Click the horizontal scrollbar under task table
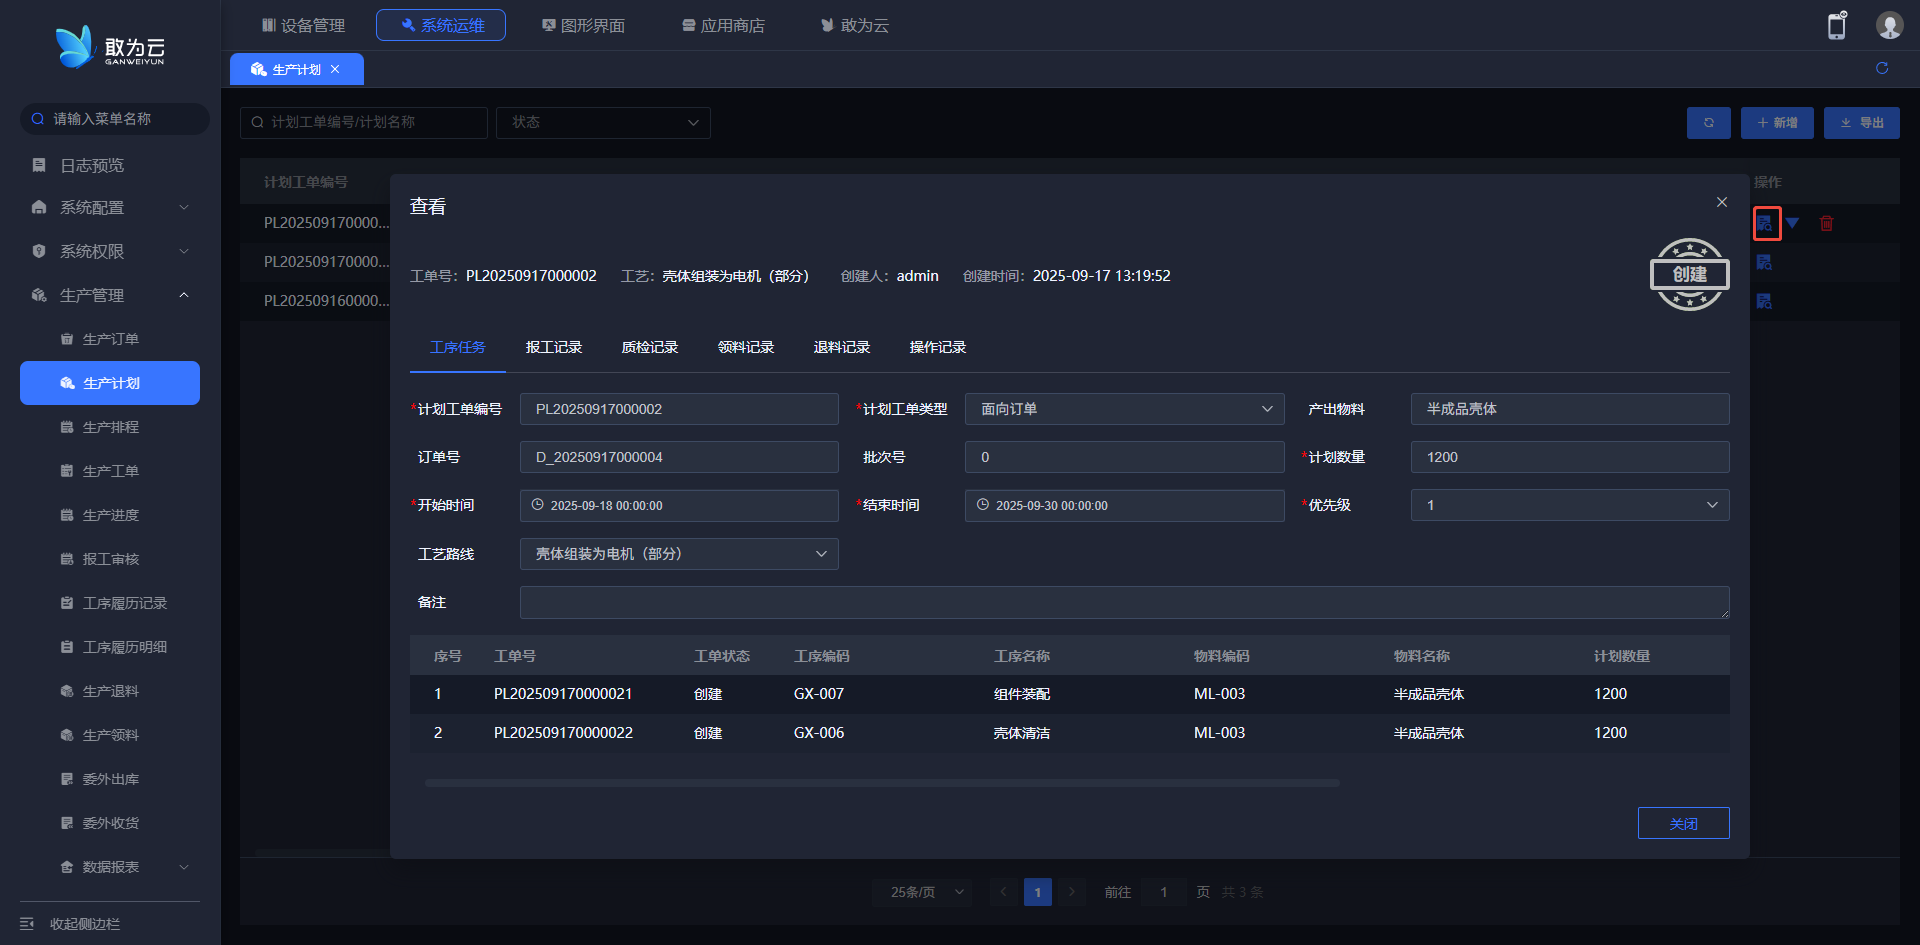Screen dimensions: 1920x945 pyautogui.click(x=881, y=783)
